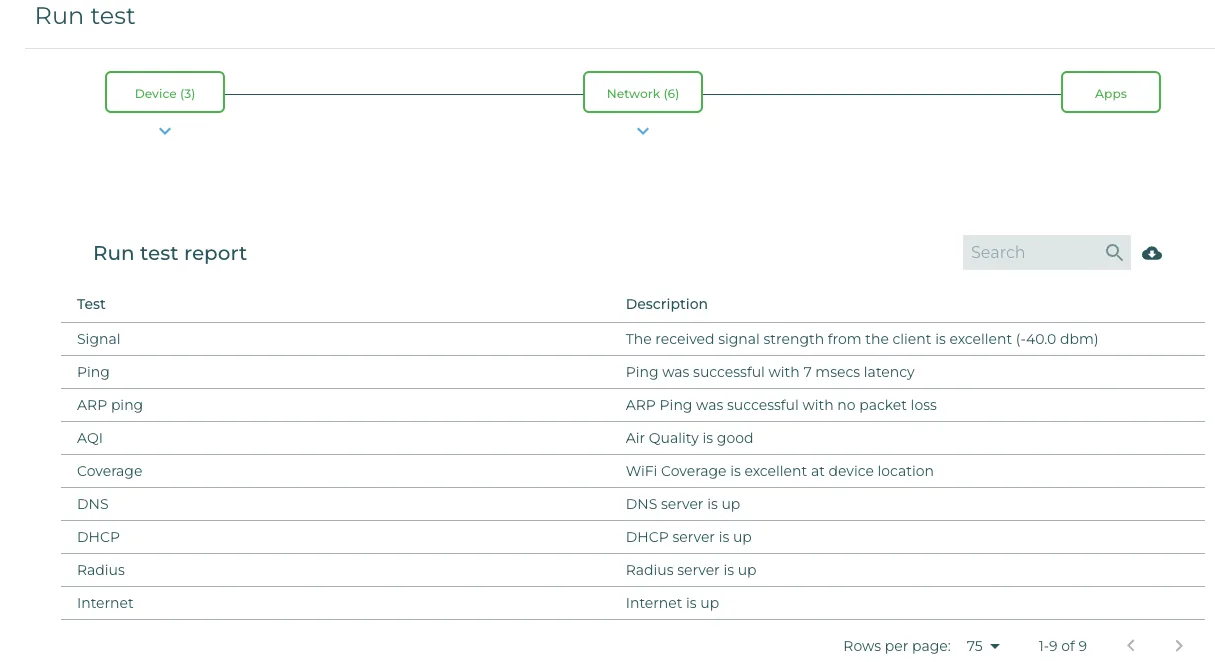Select the DHCP test name

coord(98,537)
